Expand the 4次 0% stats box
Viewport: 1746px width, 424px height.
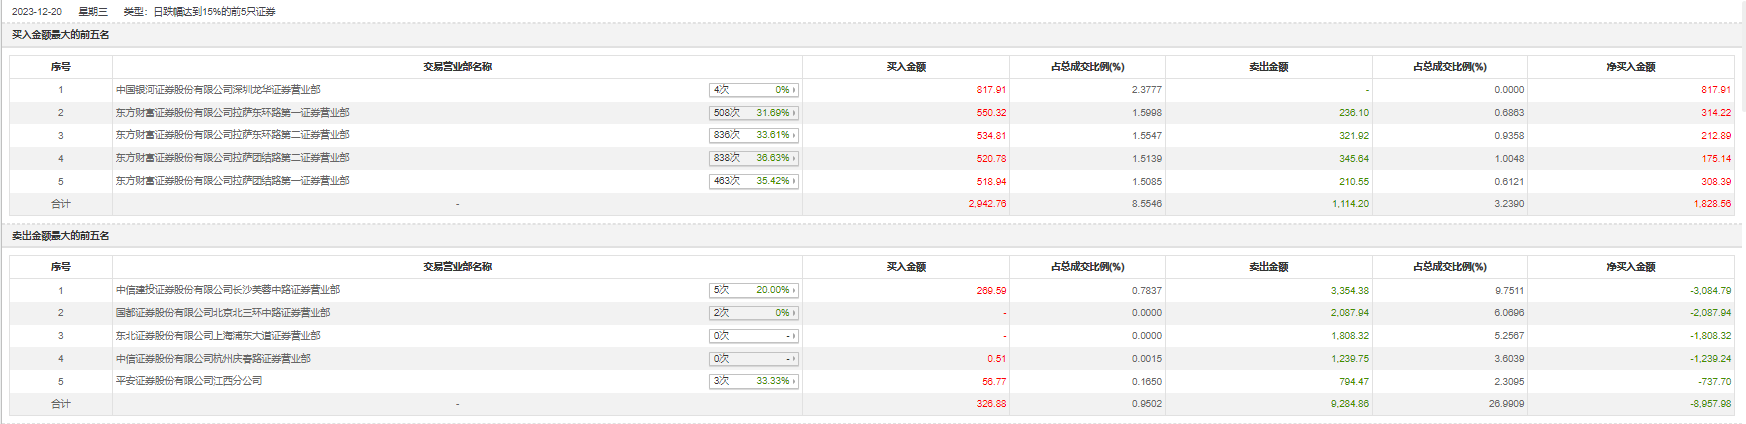(754, 90)
